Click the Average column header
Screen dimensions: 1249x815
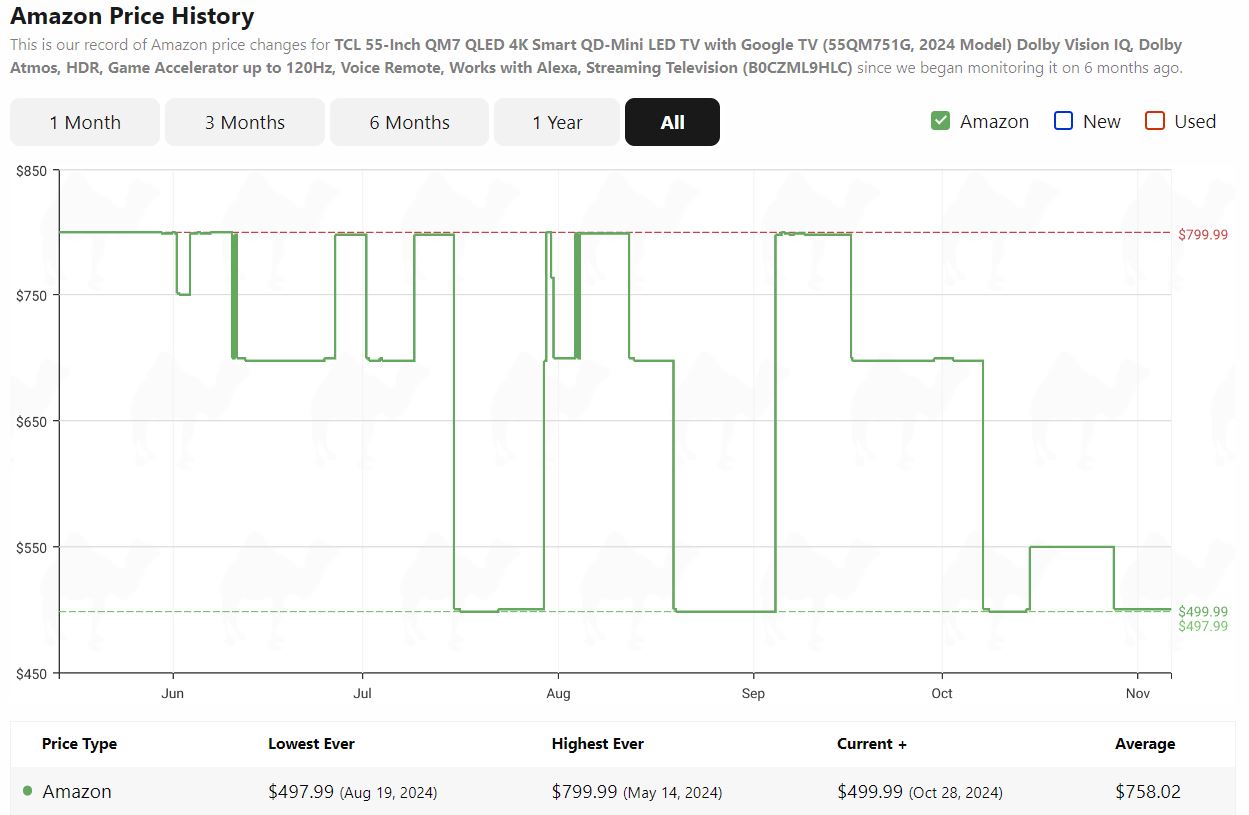[1145, 744]
